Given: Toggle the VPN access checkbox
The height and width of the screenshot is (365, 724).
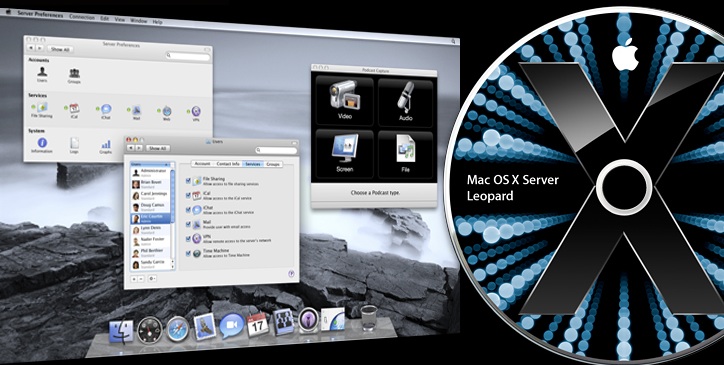Looking at the screenshot, I should 188,238.
